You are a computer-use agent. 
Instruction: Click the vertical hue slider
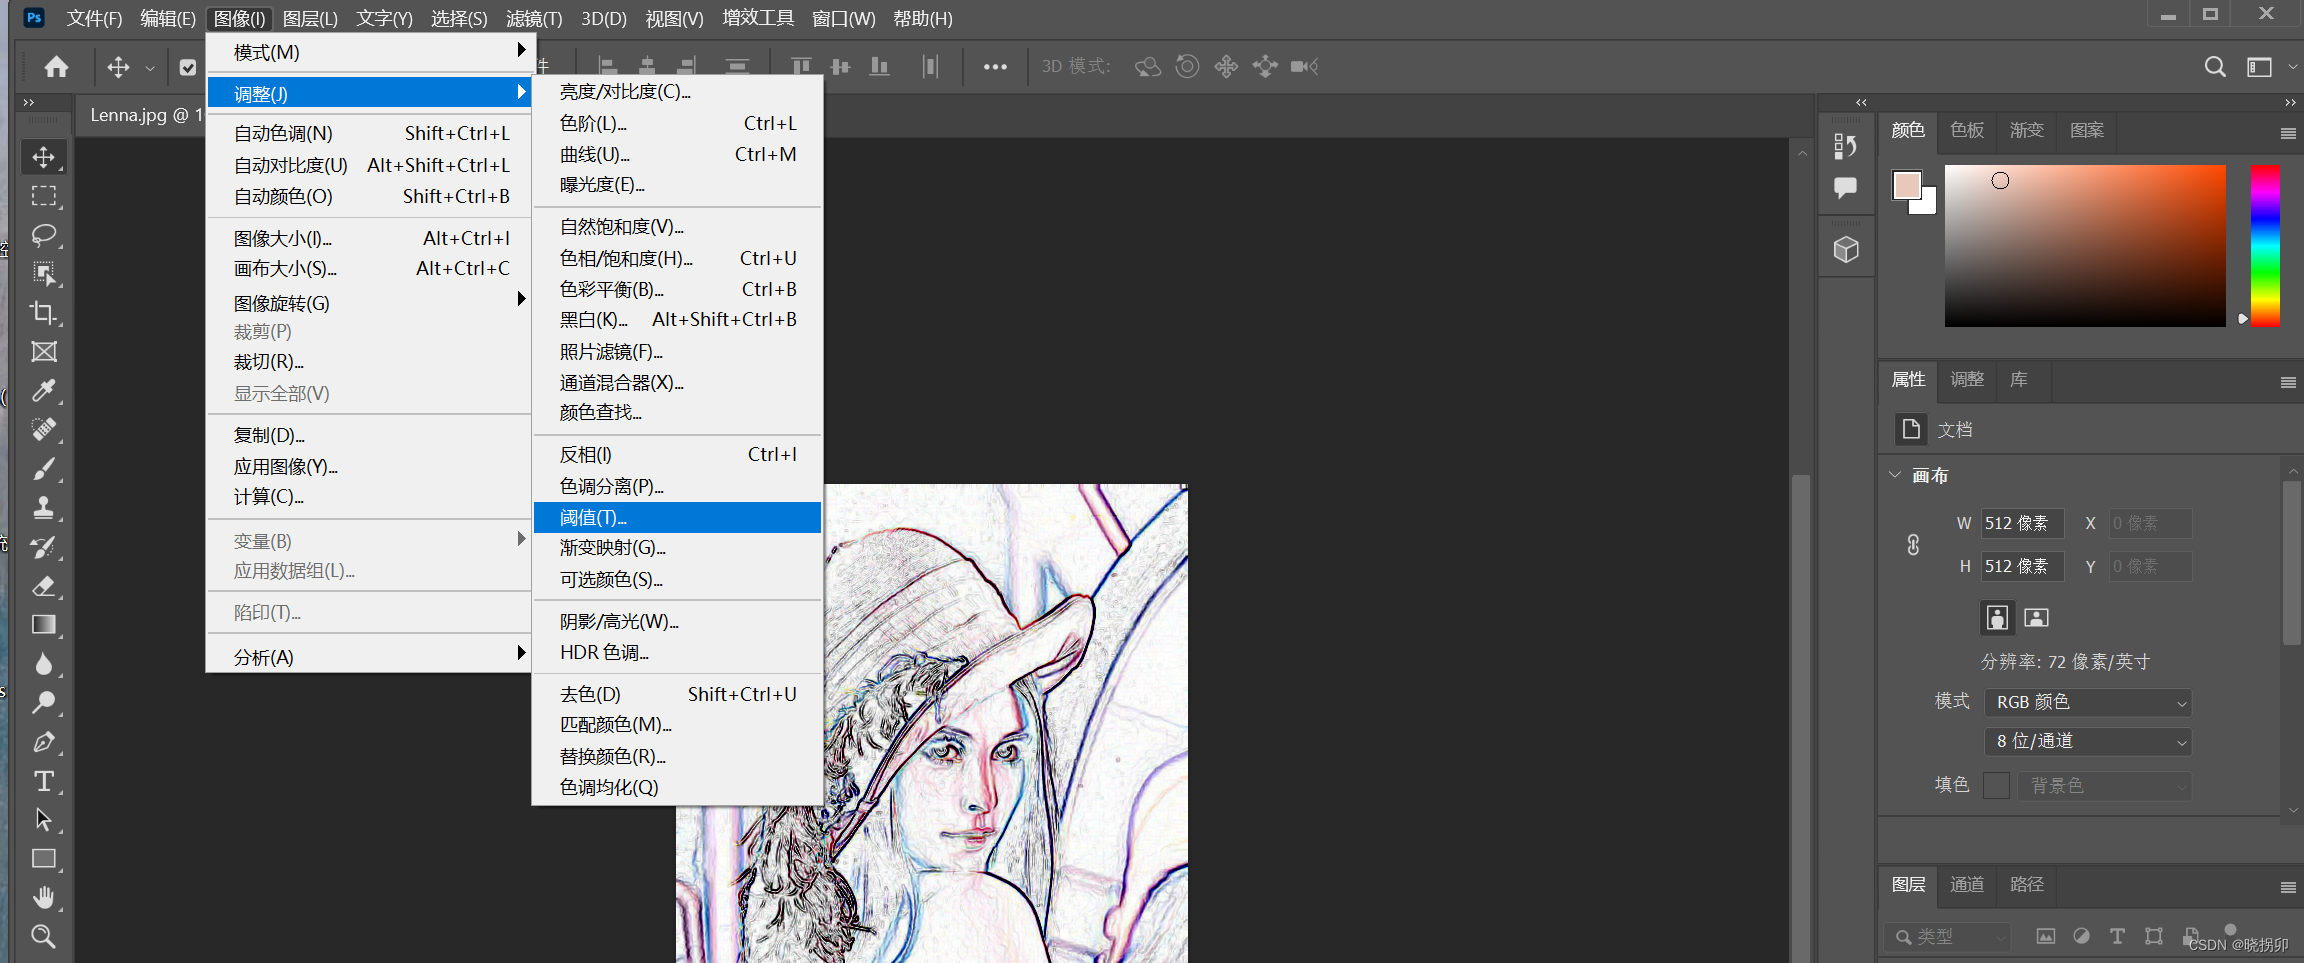coord(2265,246)
